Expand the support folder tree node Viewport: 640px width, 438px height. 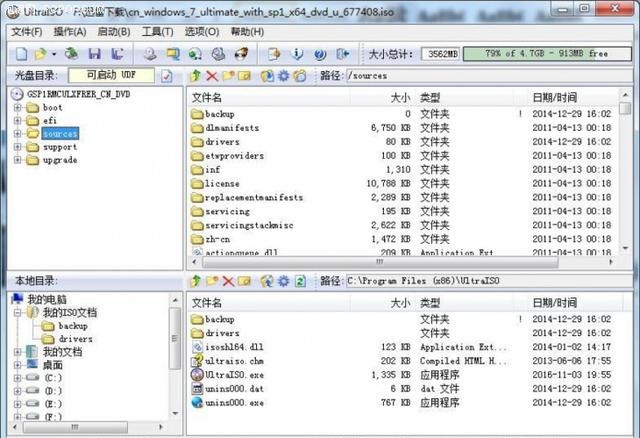[x=18, y=147]
